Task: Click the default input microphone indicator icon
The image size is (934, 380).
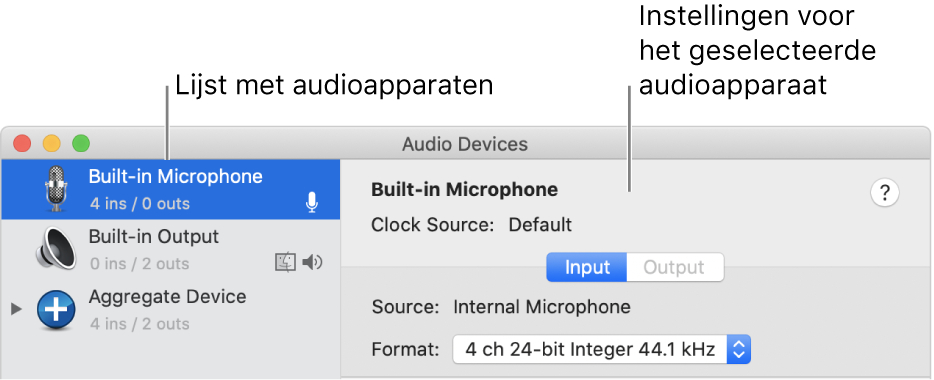Action: pyautogui.click(x=312, y=203)
